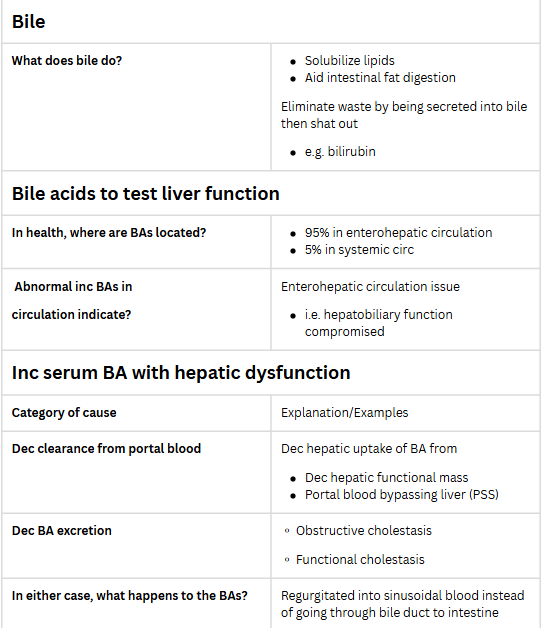This screenshot has height=628, width=541.
Task: Click the "Abnormal inc BAs in" question text
Action: tap(73, 287)
